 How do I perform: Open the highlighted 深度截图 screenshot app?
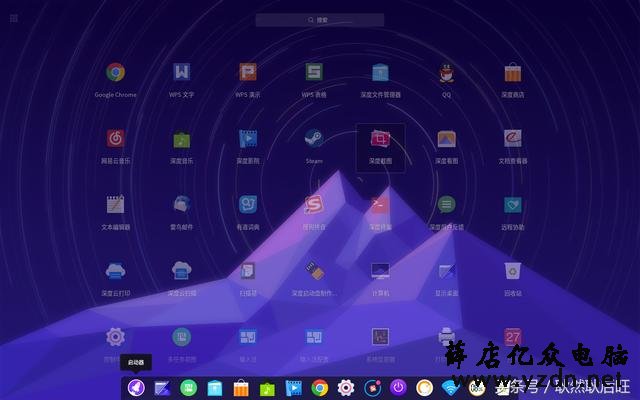click(380, 139)
